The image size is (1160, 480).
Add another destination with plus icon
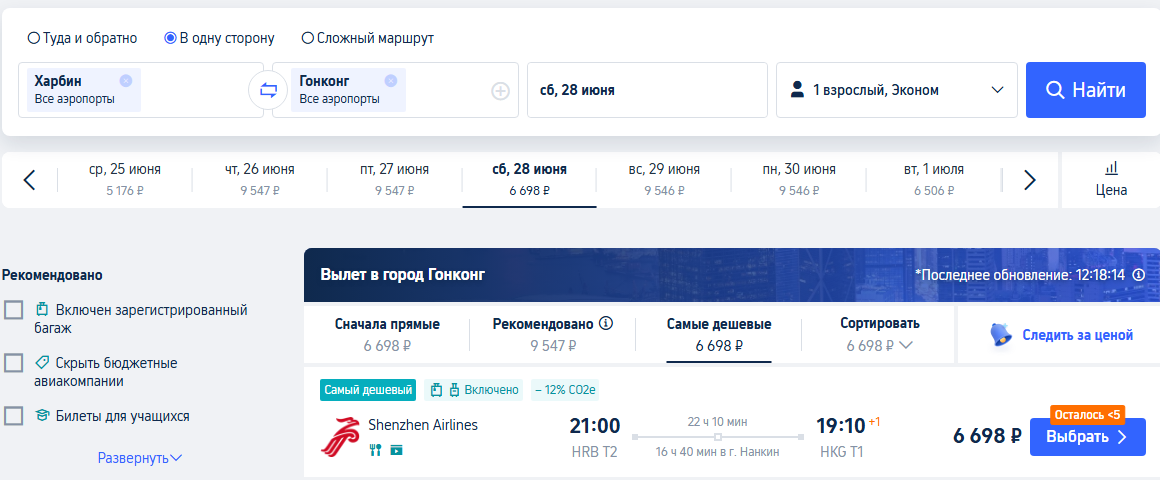click(501, 91)
